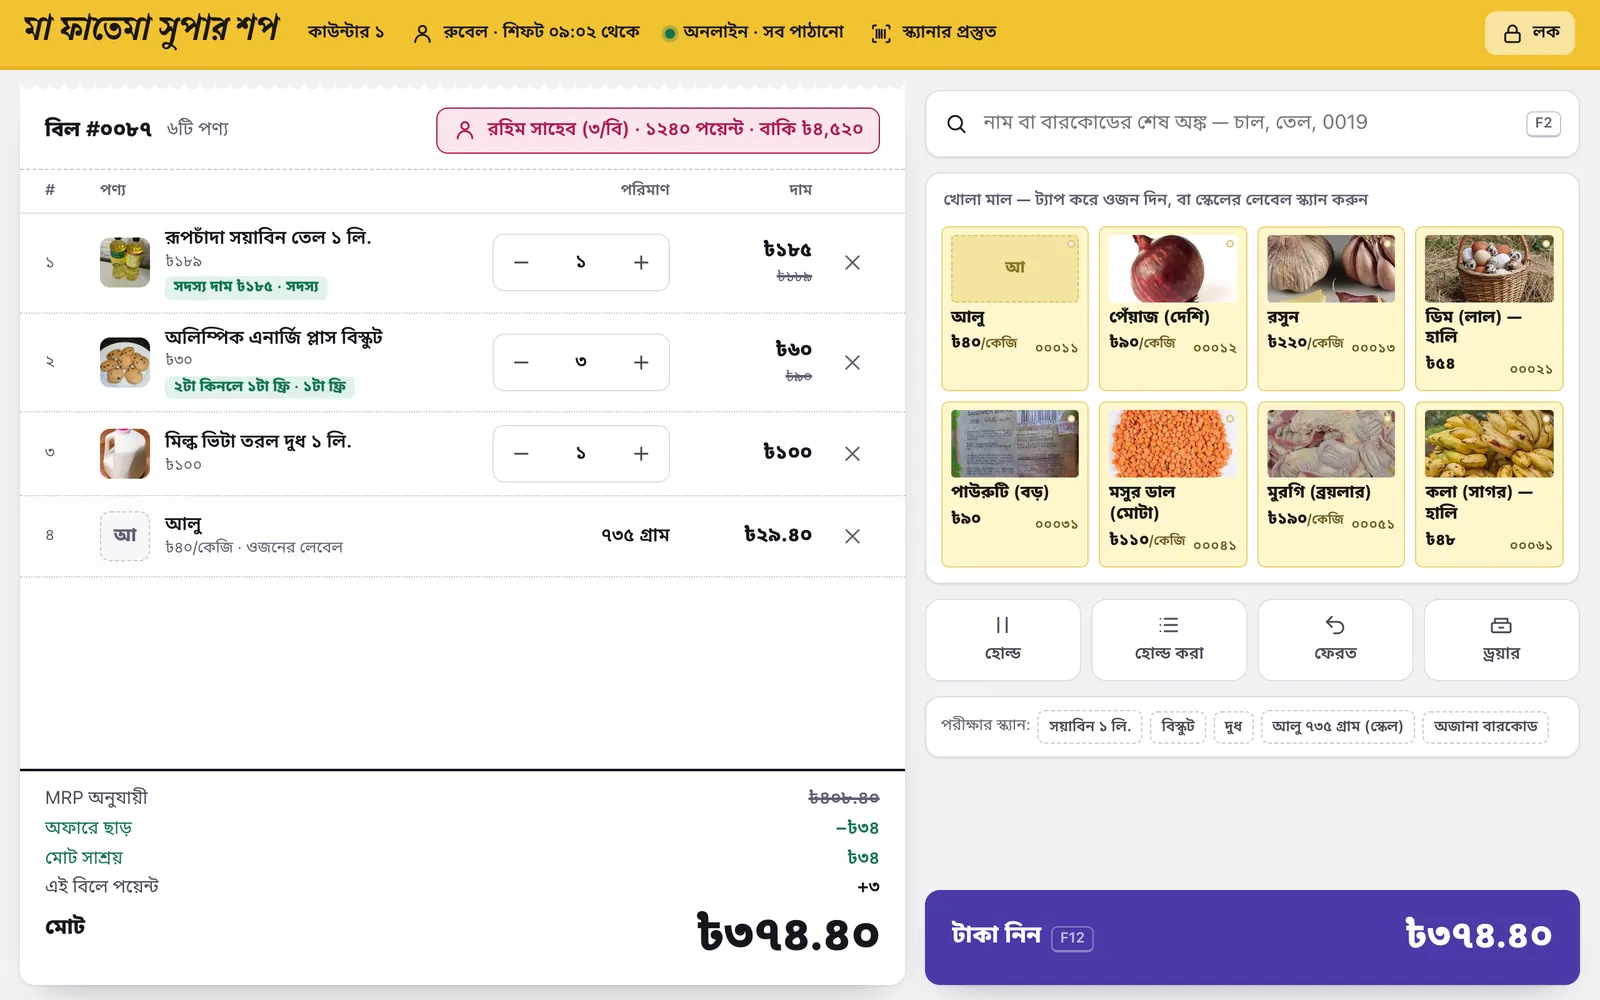
Task: Tap the মুরগি (ব্রয়লার) tile
Action: click(x=1331, y=484)
